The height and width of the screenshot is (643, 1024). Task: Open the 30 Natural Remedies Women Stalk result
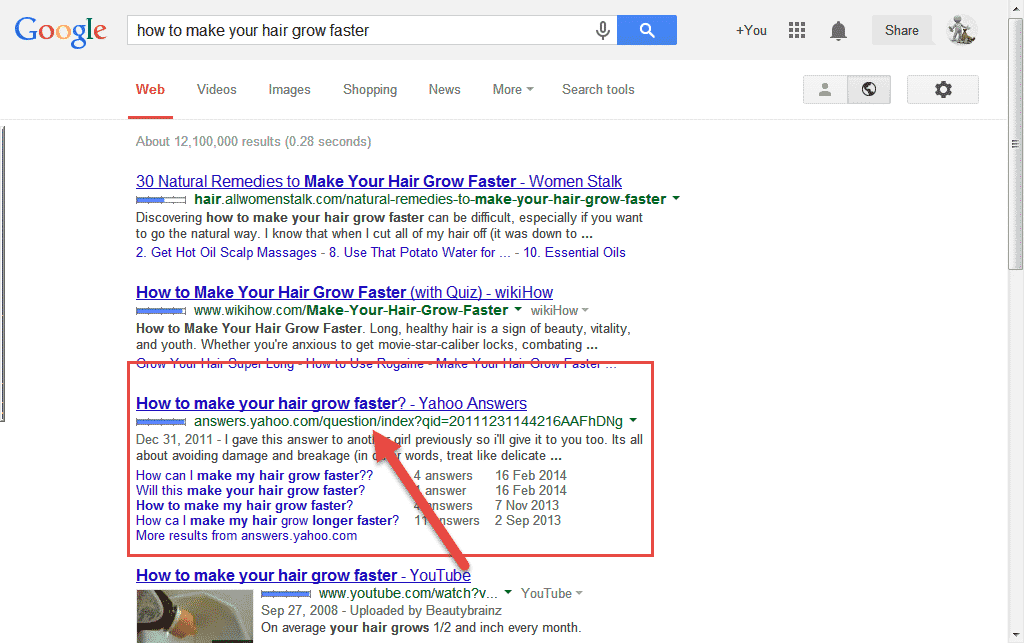tap(379, 181)
